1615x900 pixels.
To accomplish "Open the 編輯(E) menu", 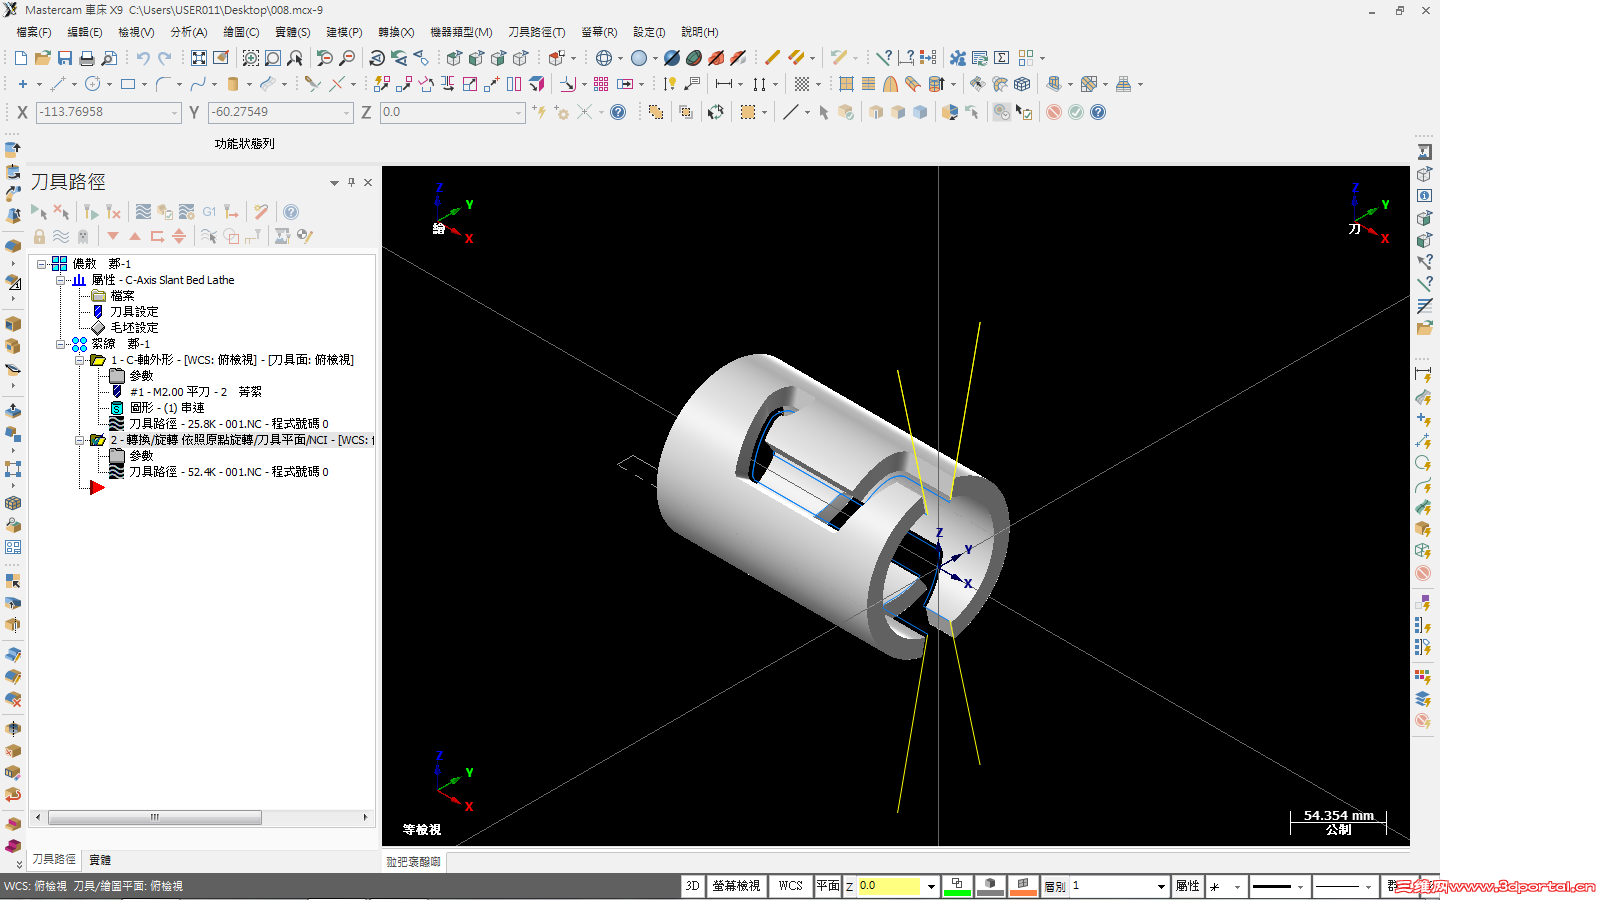I will coord(85,32).
